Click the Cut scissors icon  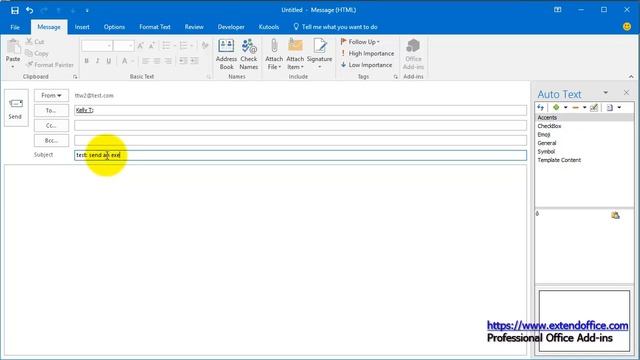(x=29, y=41)
